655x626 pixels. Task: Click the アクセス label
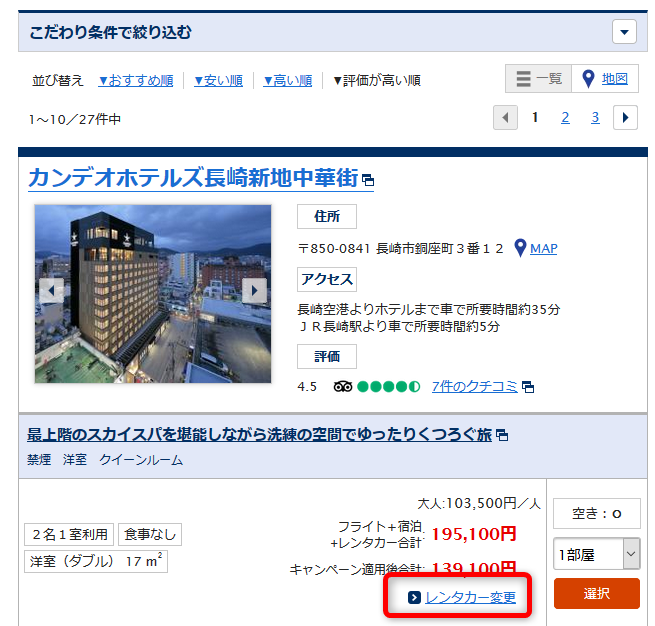click(x=327, y=279)
